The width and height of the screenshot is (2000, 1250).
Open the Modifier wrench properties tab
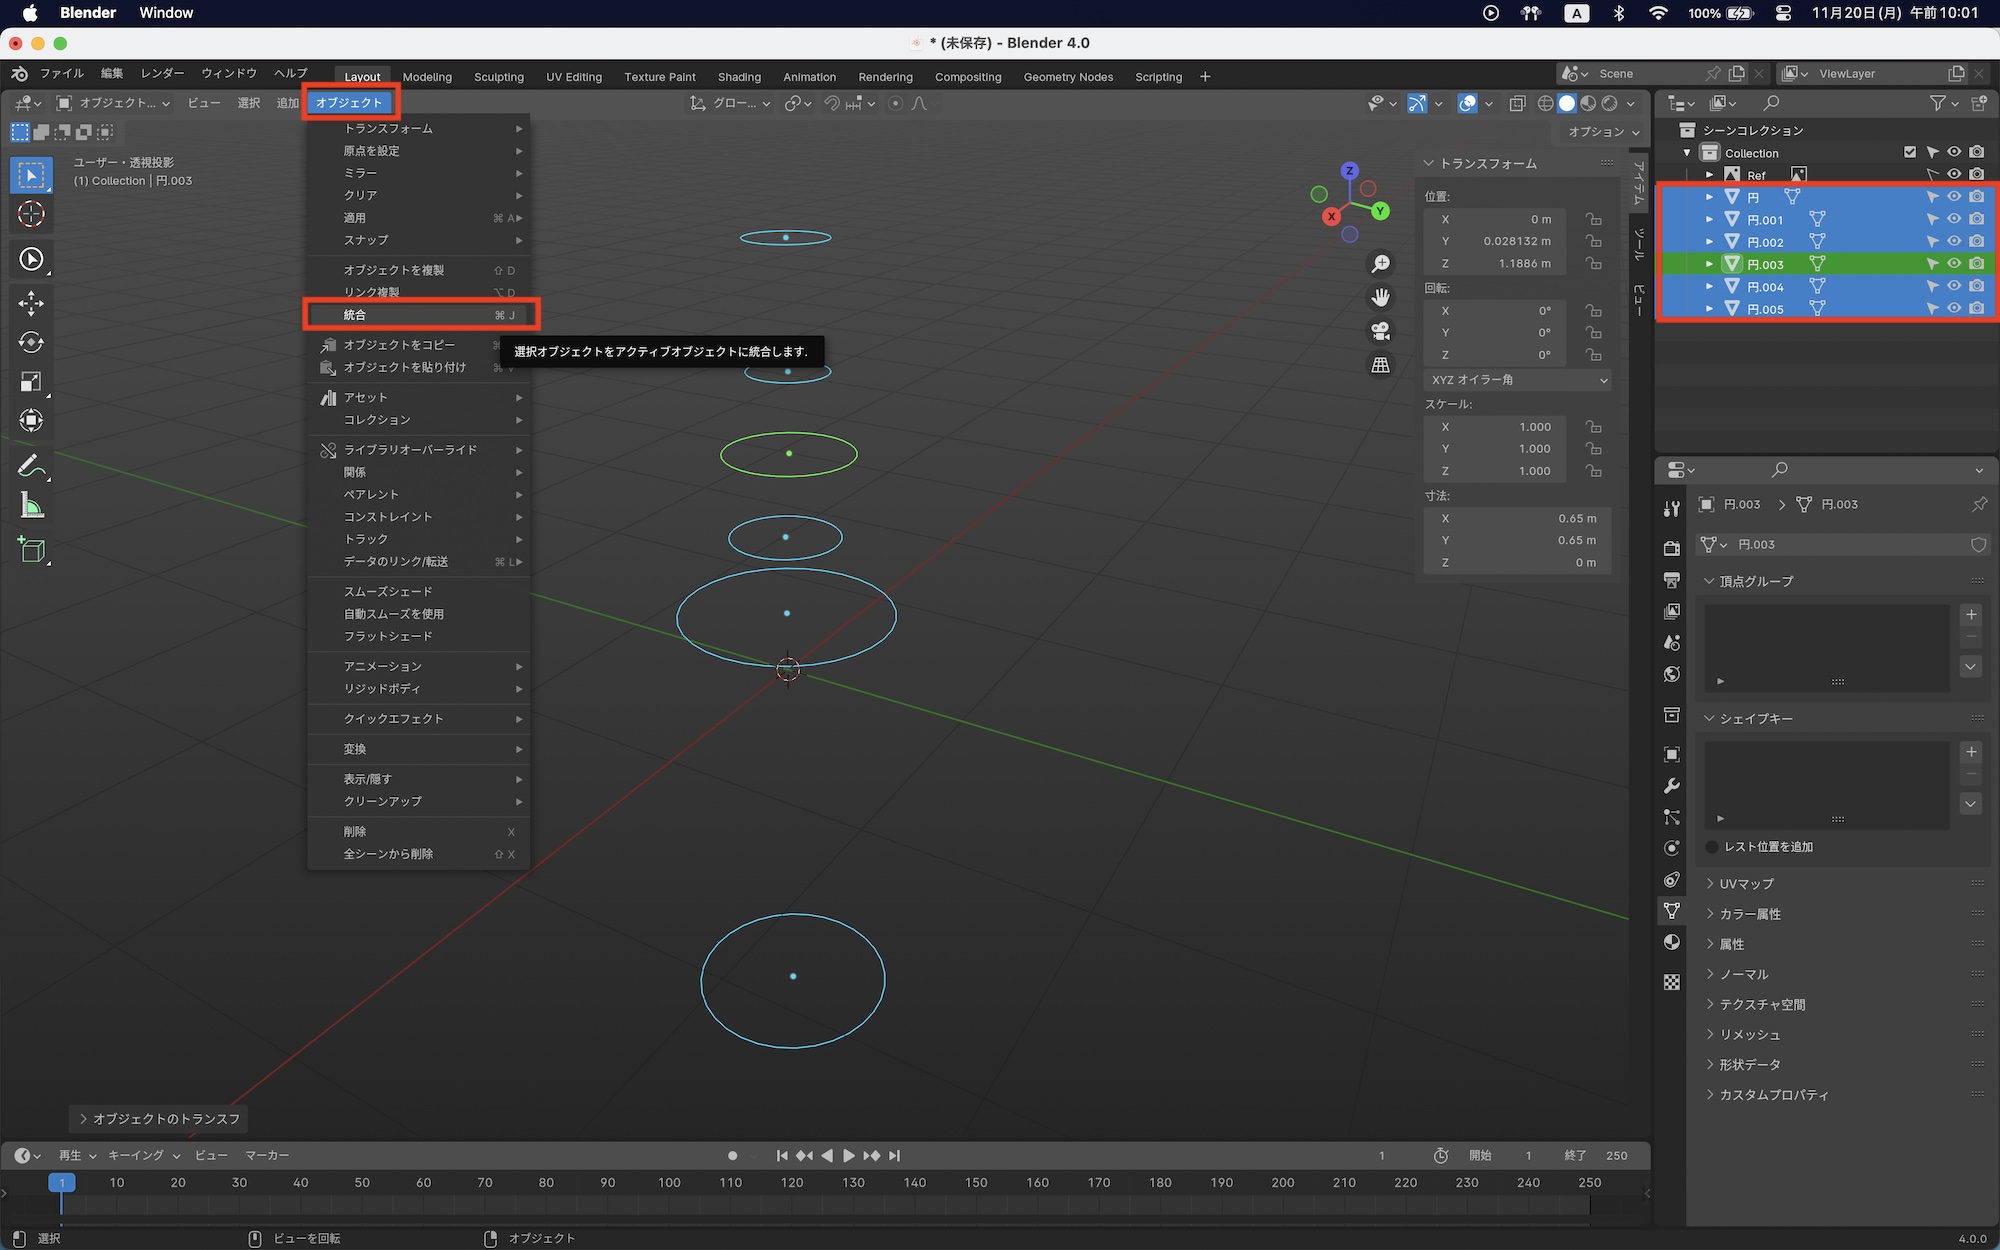pos(1672,786)
